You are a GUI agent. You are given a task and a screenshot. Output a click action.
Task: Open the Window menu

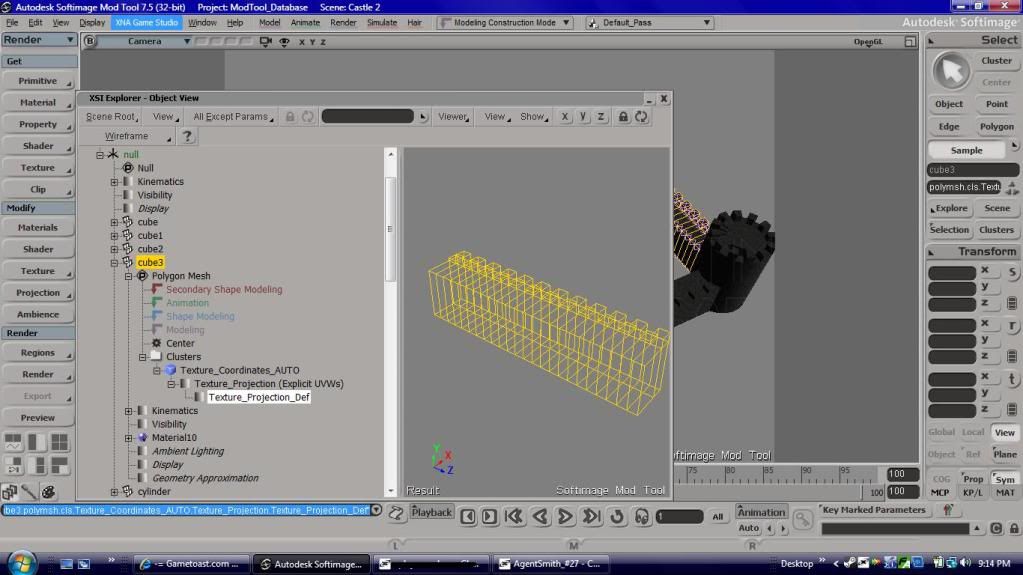pyautogui.click(x=202, y=23)
